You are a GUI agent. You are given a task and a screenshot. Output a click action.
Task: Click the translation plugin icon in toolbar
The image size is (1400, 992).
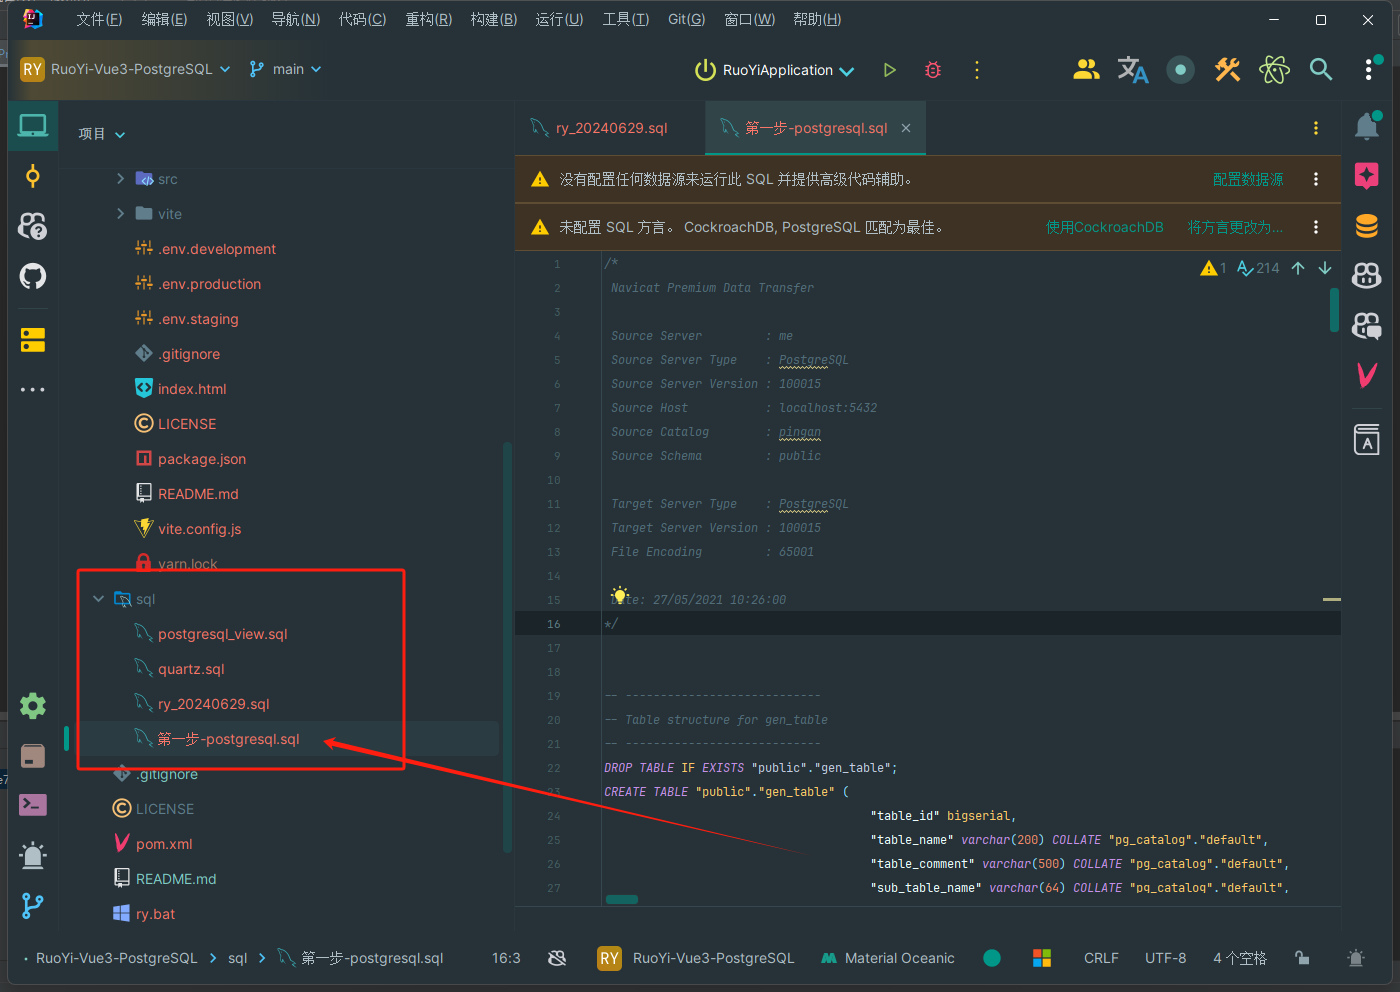tap(1132, 69)
